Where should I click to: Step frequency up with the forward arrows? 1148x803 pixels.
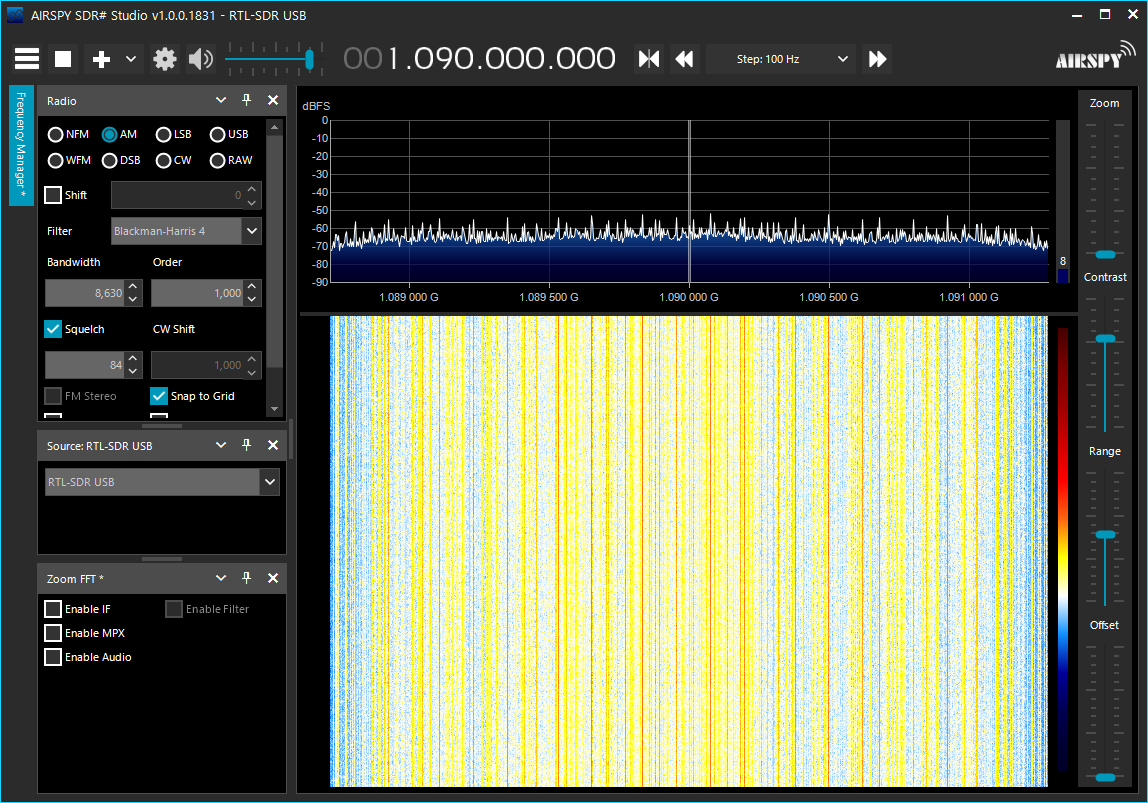[877, 59]
